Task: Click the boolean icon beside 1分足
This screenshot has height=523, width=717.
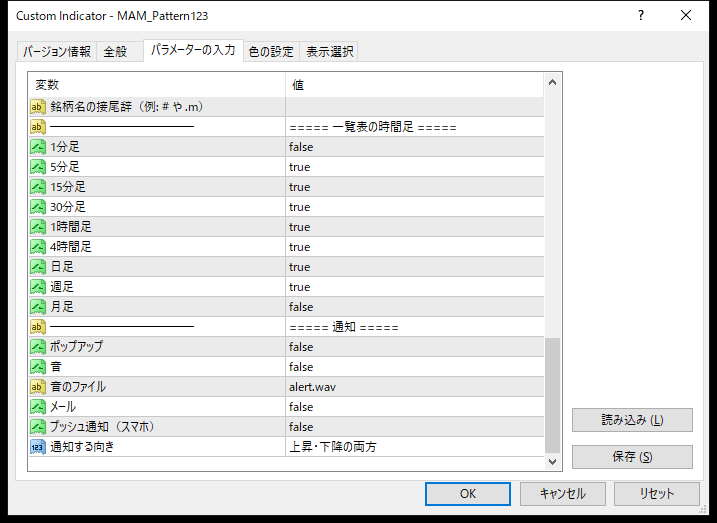Action: pos(38,147)
